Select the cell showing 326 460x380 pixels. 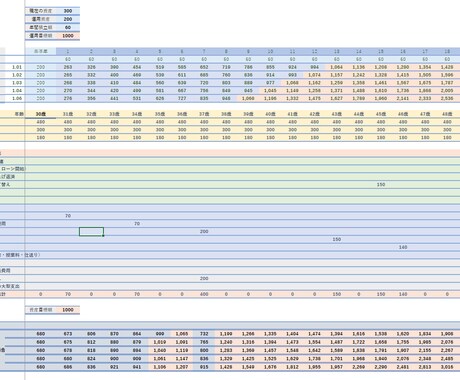point(91,67)
